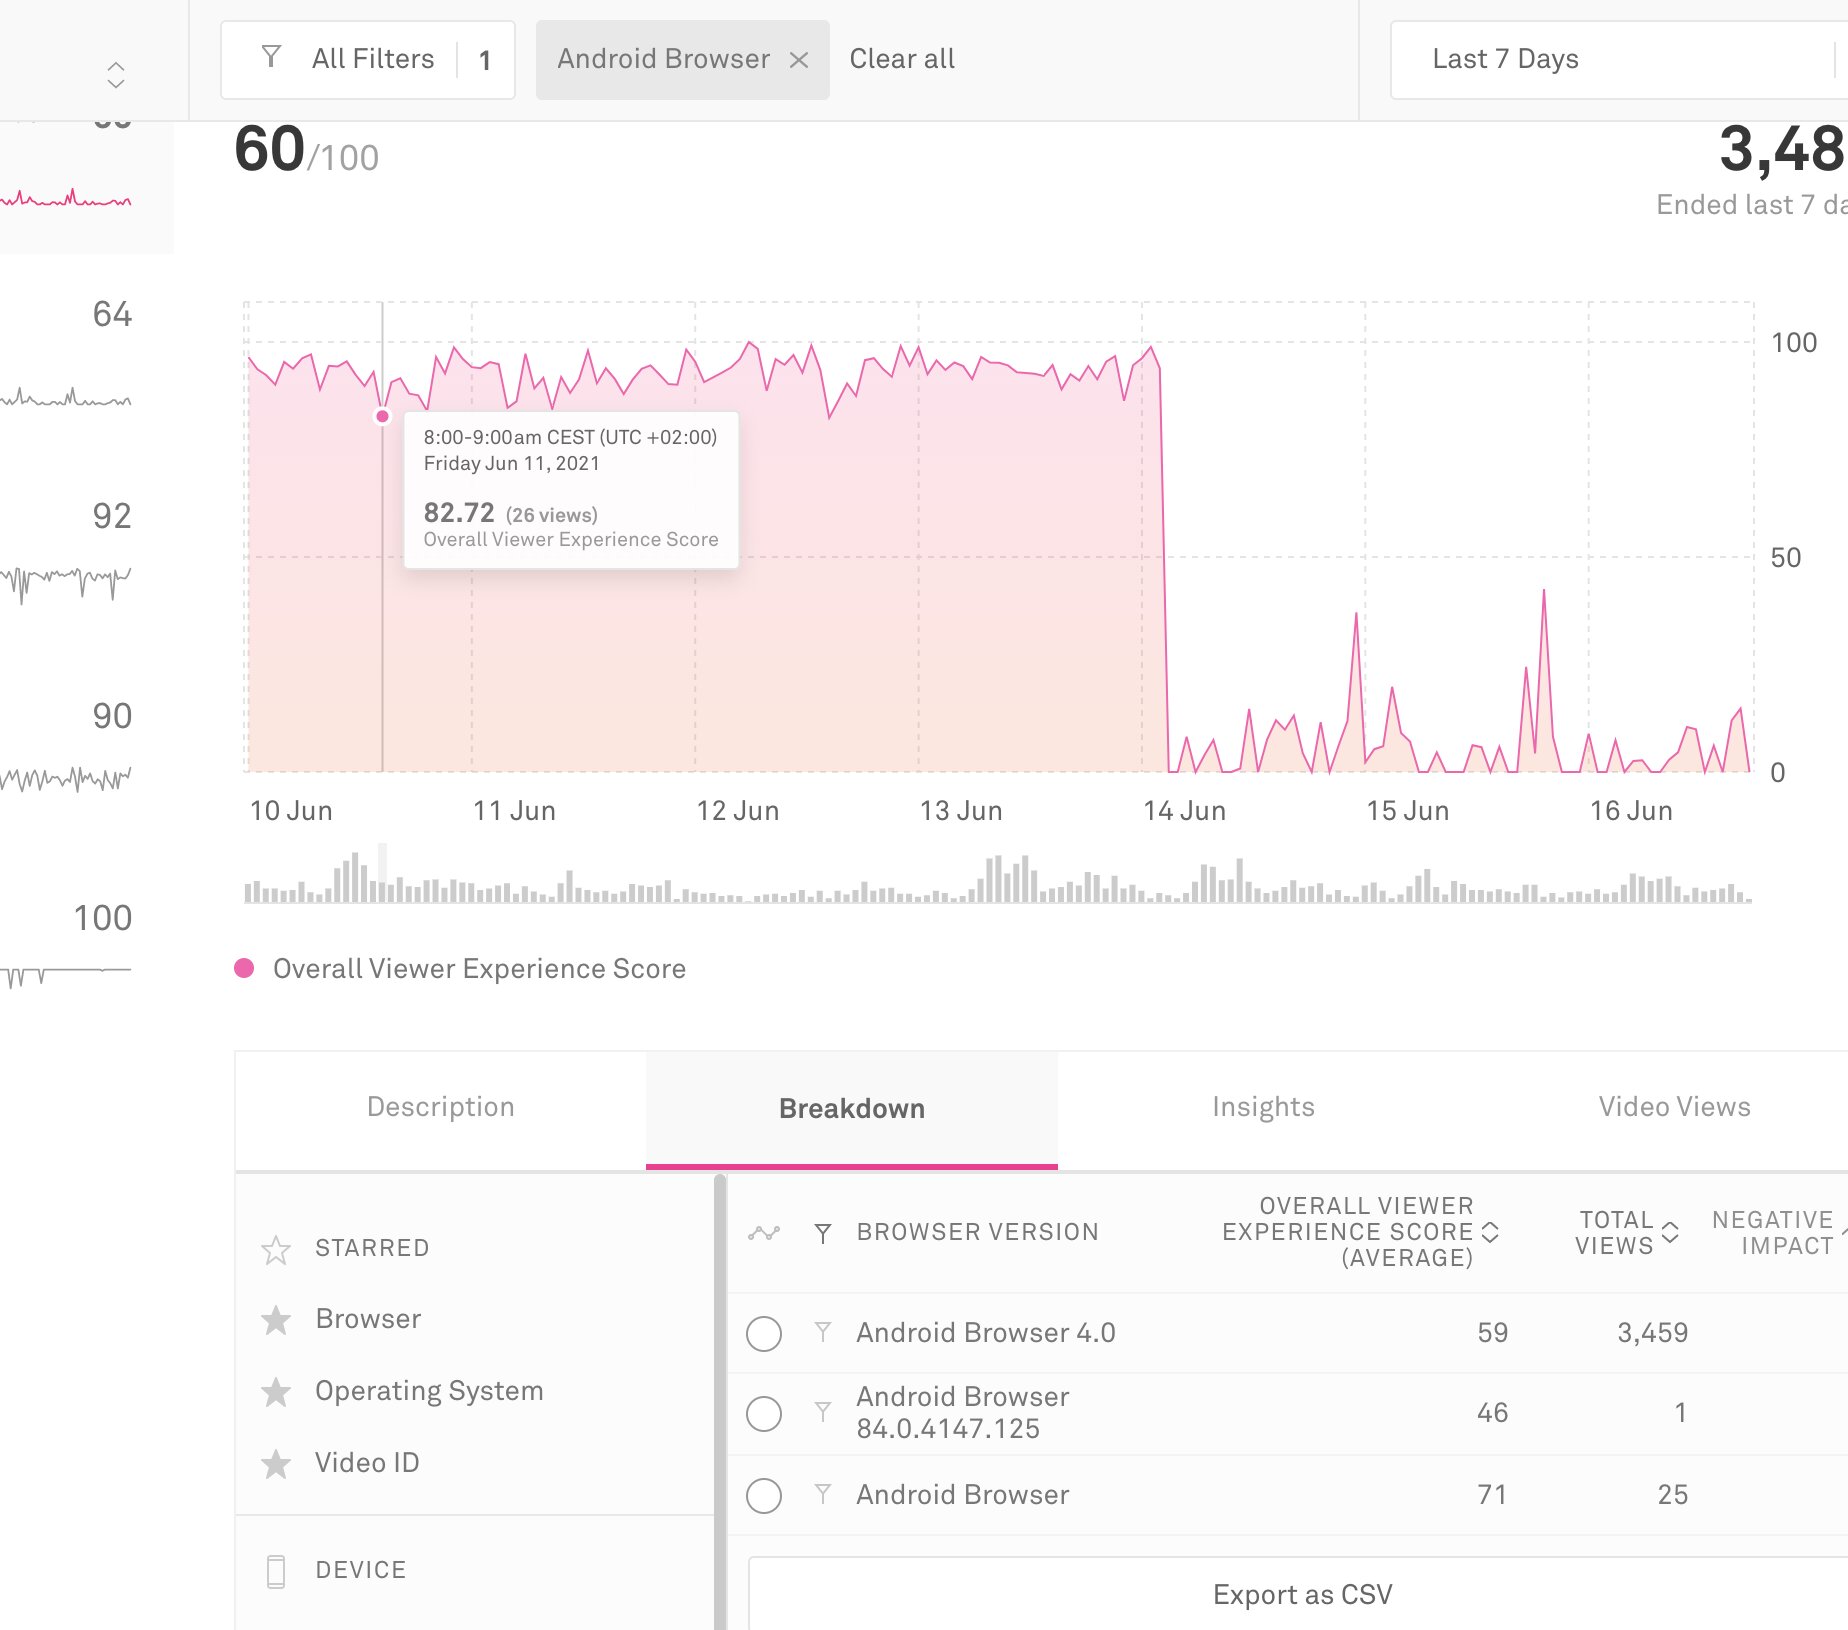Sort by Overall Viewer Experience Score

1490,1232
